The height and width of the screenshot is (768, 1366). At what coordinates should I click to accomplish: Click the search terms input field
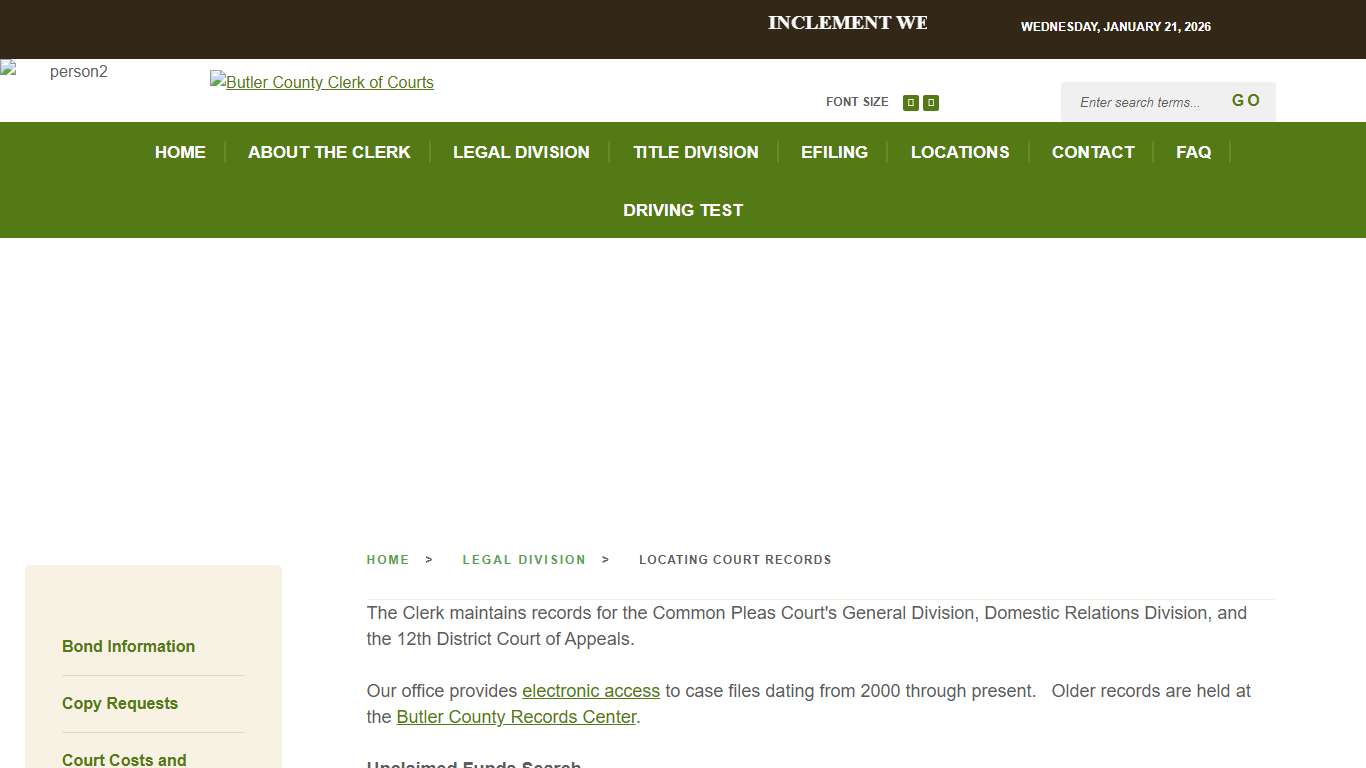click(1140, 102)
